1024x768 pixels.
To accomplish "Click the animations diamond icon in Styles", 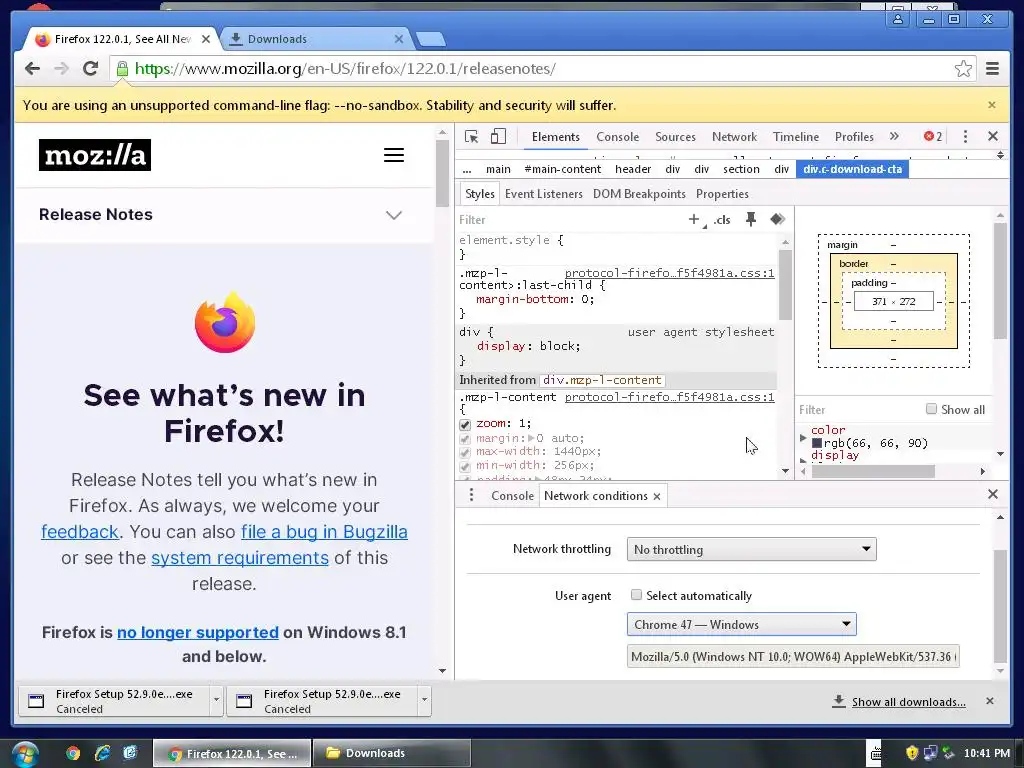I will click(777, 219).
